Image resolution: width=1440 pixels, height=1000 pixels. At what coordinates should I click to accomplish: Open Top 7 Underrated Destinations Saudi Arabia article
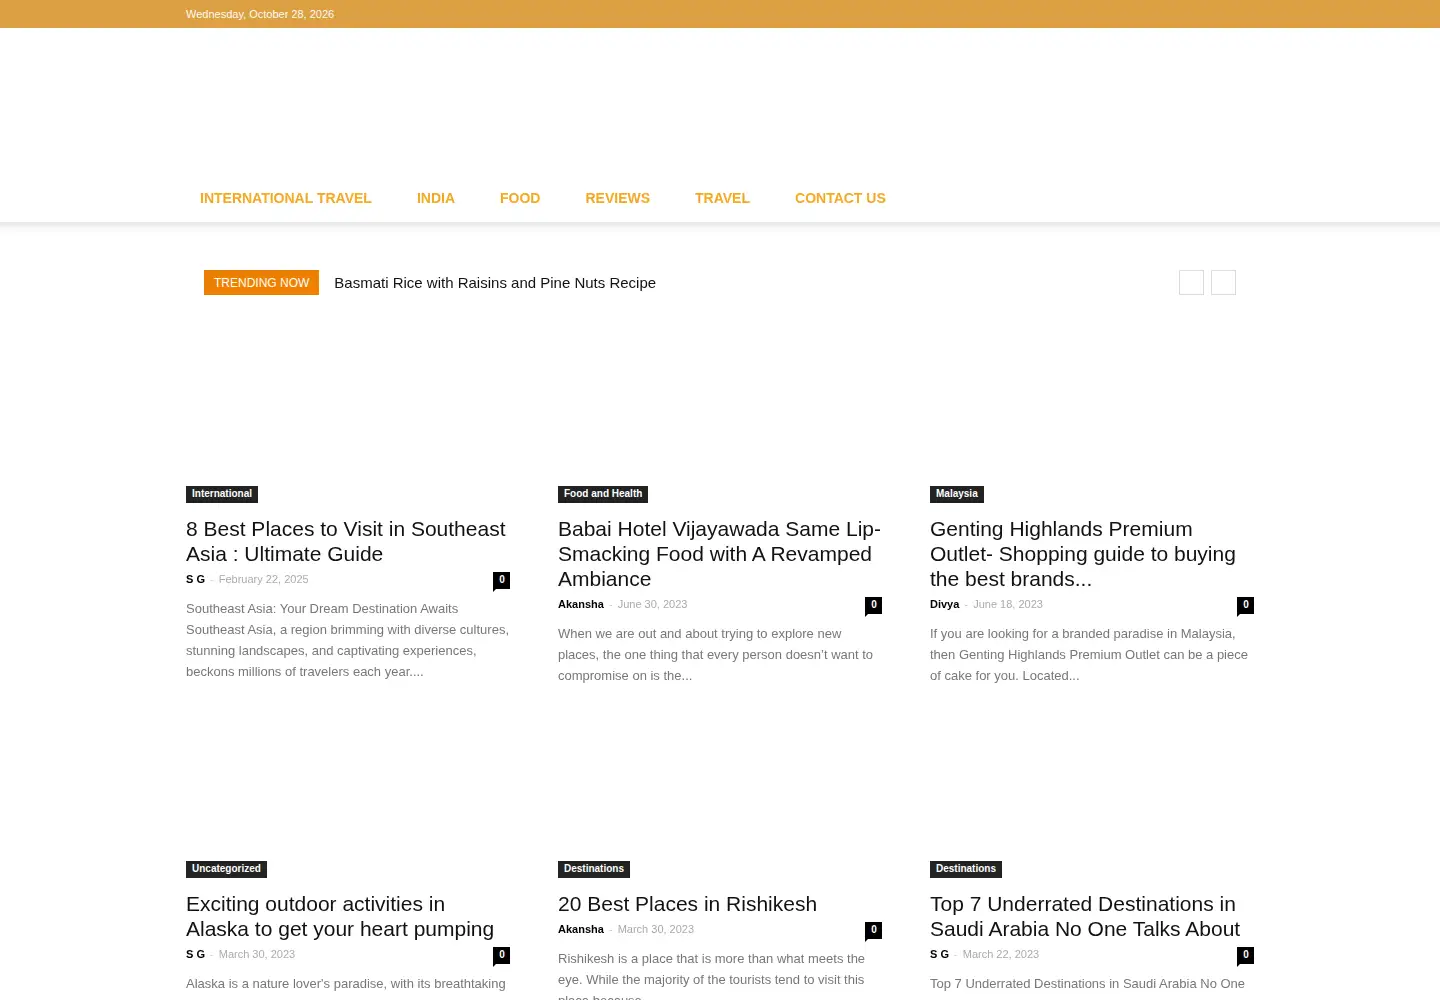tap(1085, 916)
